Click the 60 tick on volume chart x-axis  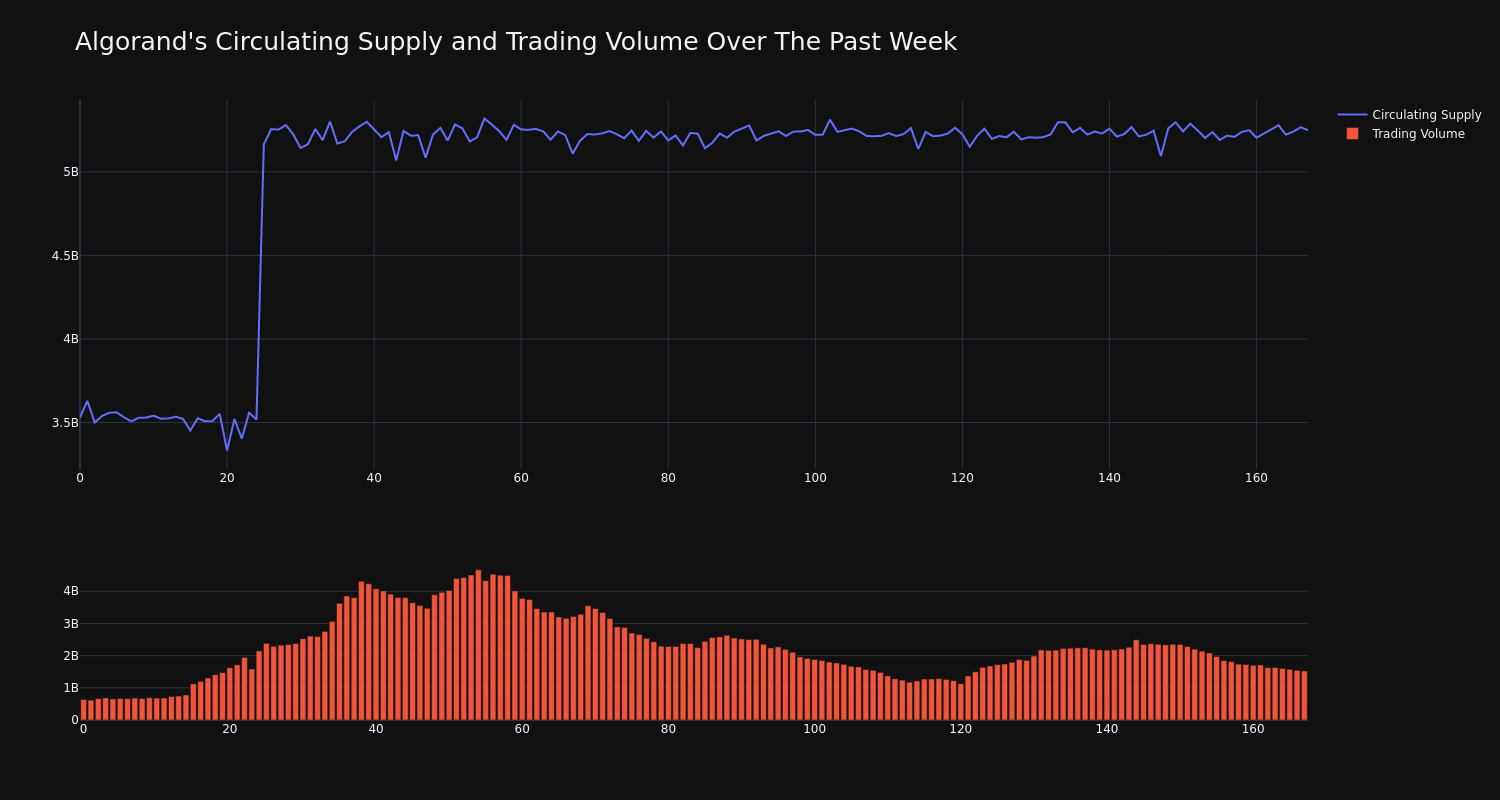coord(522,730)
